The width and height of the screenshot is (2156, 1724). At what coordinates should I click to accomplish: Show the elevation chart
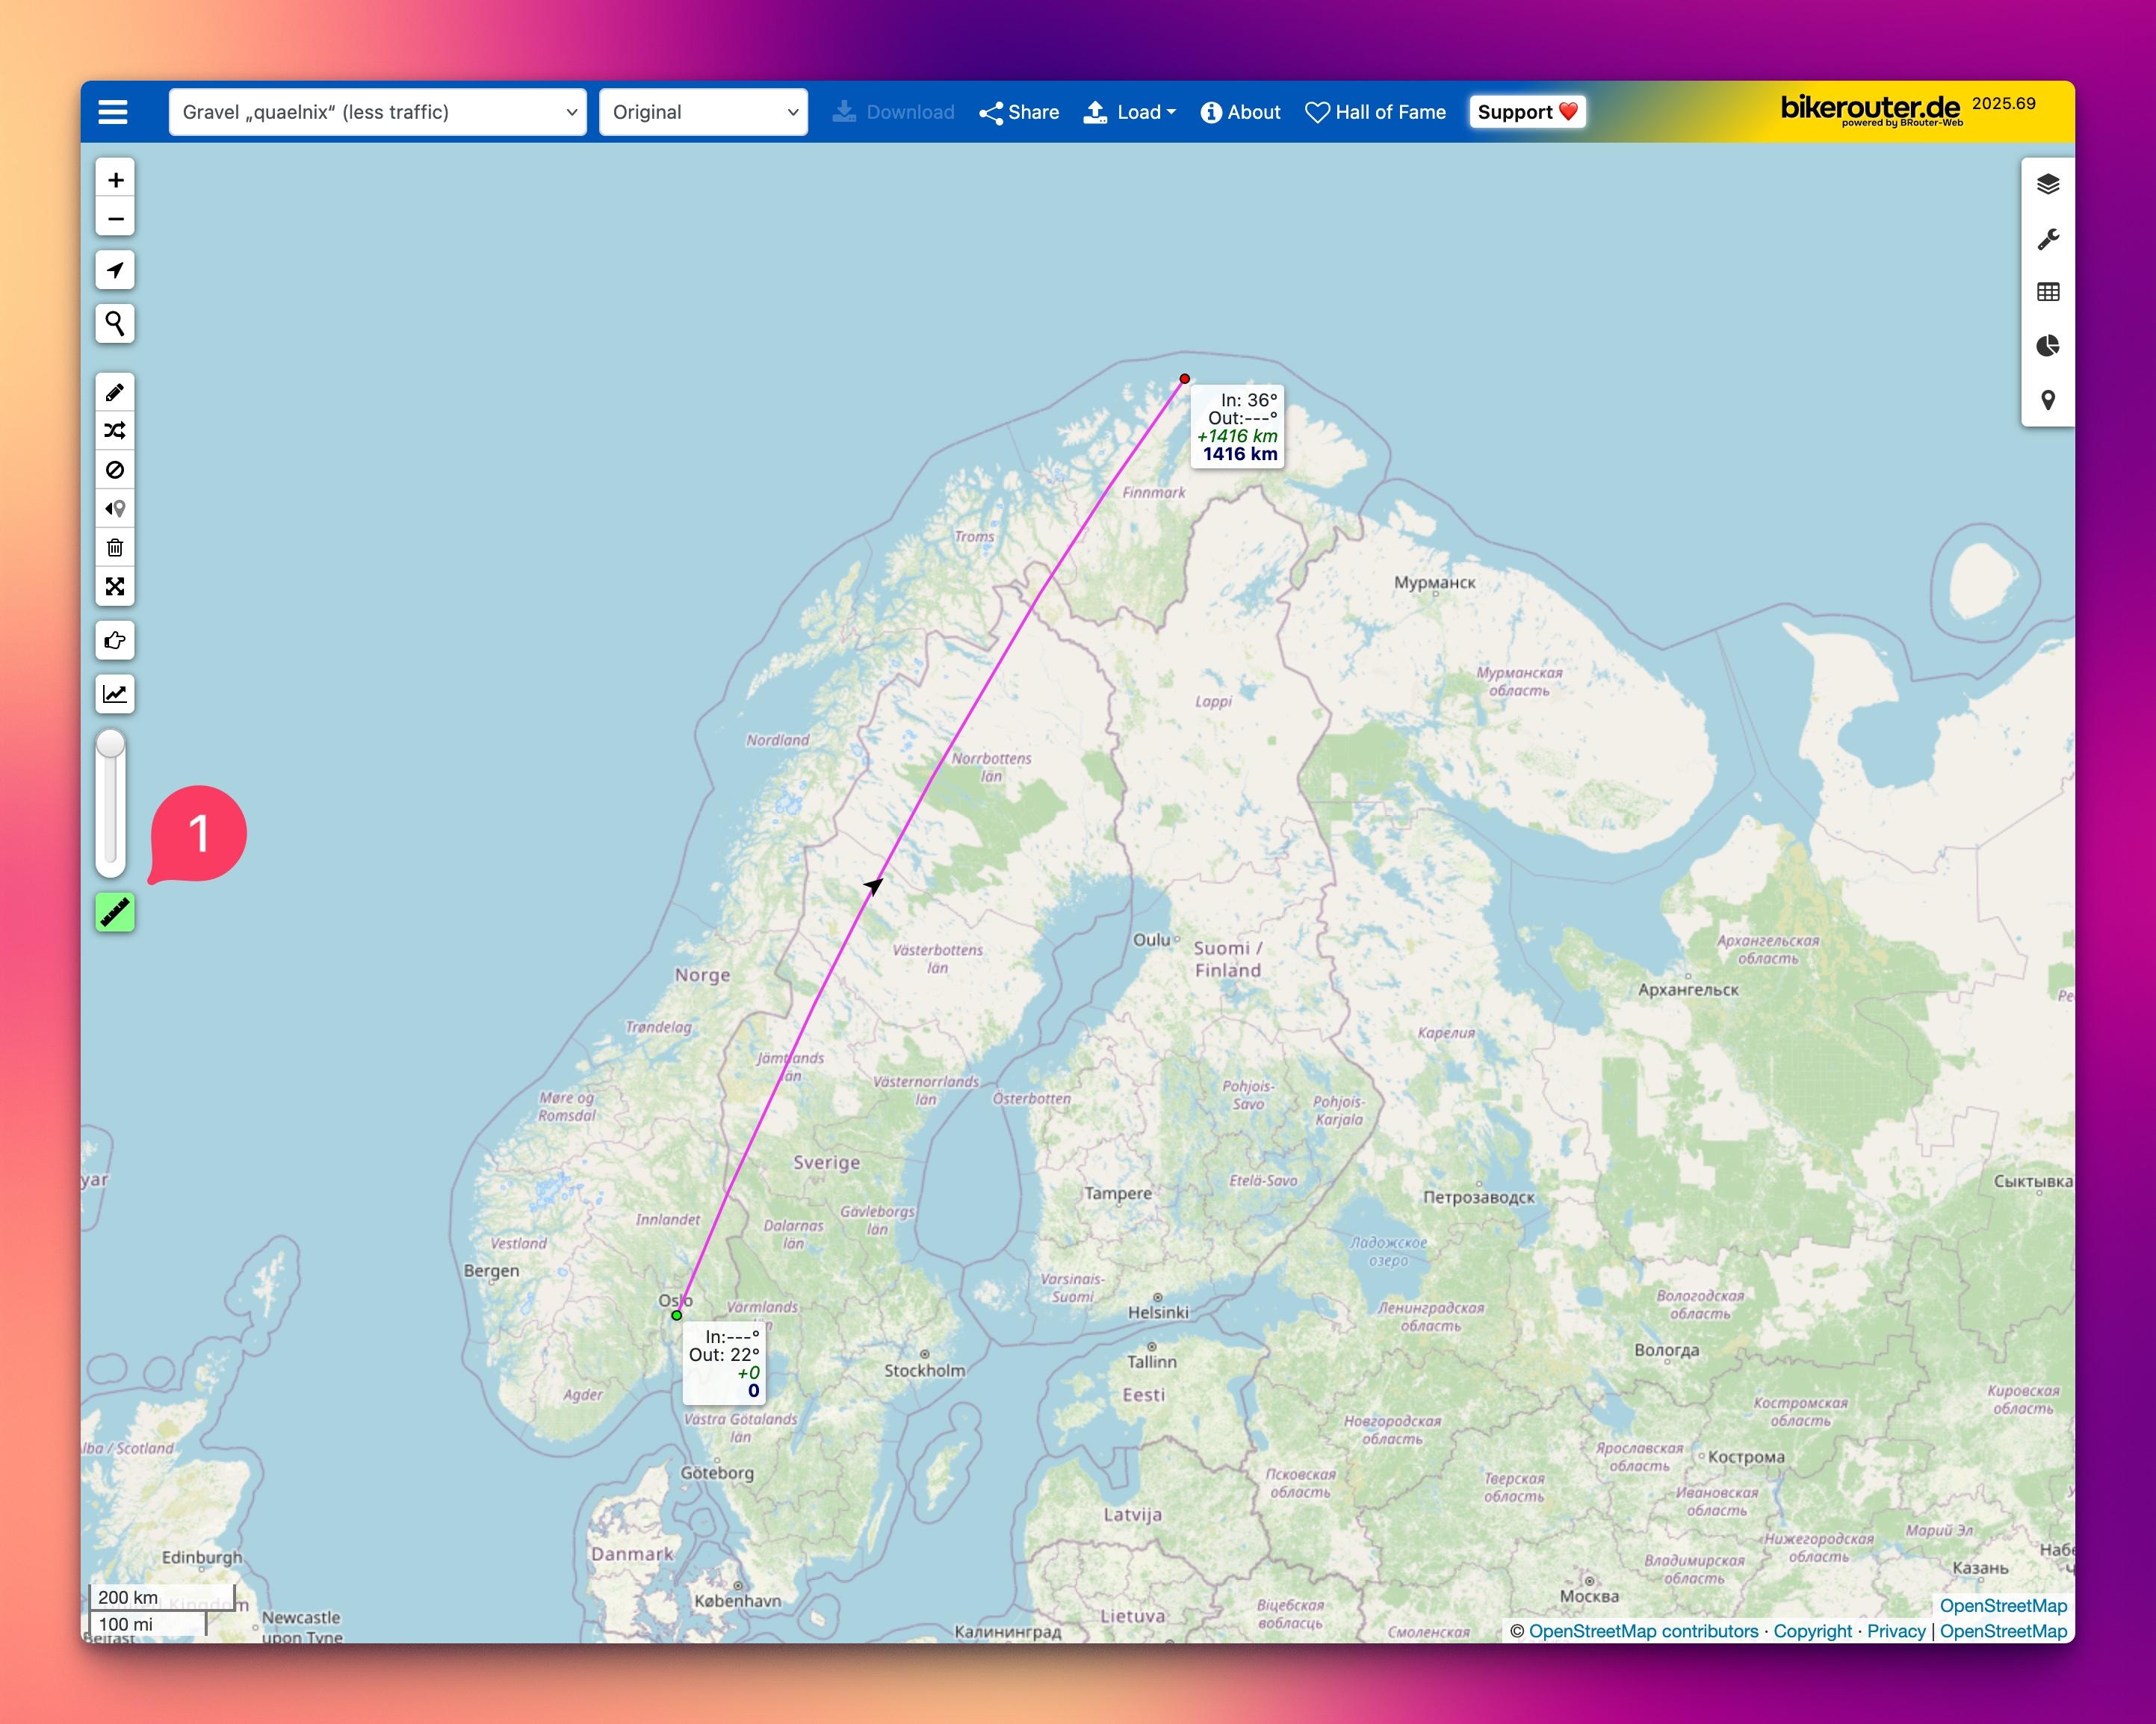pos(115,694)
